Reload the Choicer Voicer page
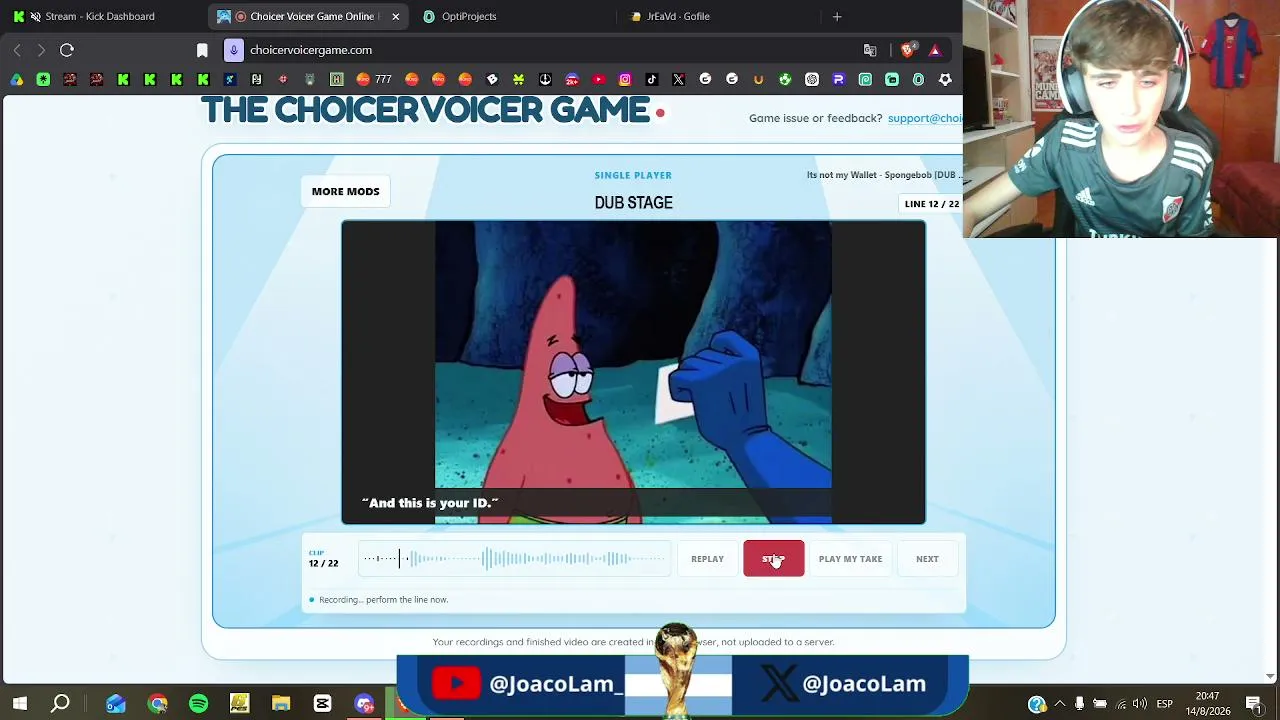 tap(67, 50)
